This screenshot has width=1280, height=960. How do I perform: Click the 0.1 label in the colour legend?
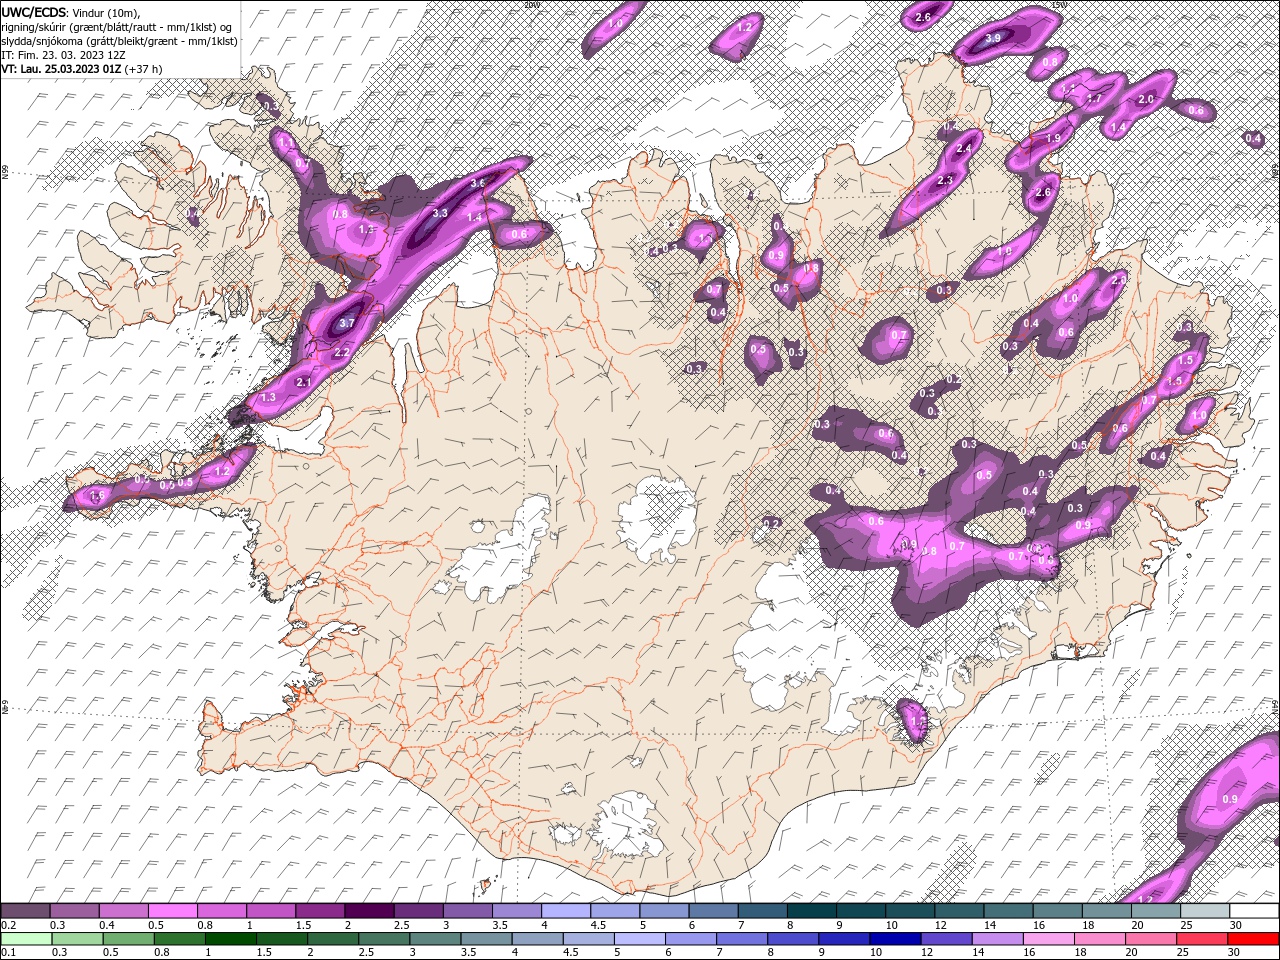point(7,952)
